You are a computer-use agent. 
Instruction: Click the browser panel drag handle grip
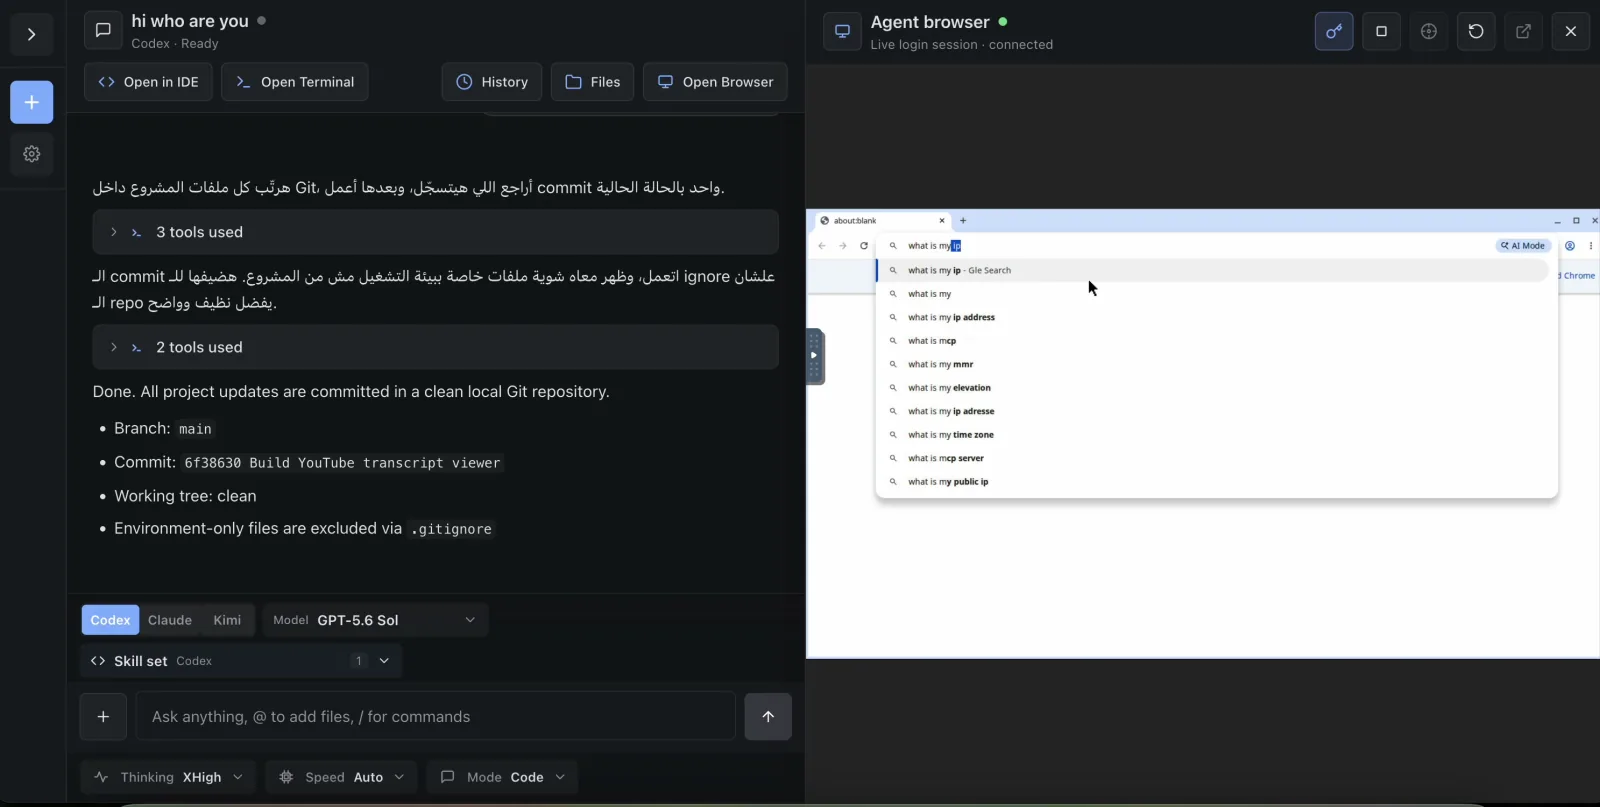point(814,356)
